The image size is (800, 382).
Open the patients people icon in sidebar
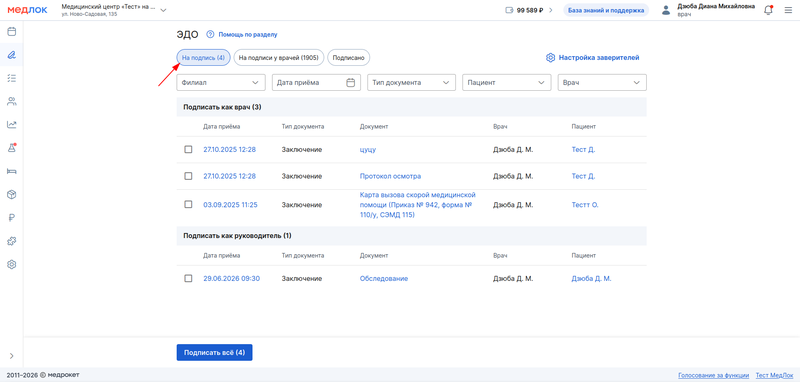11,101
